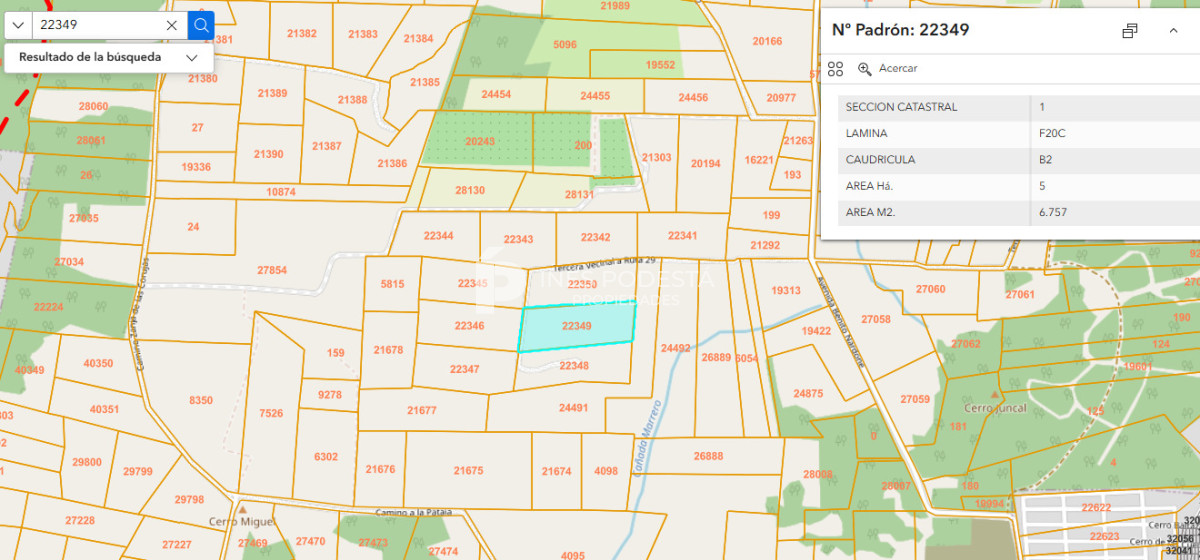This screenshot has height=560, width=1200.
Task: Click the highlighted parcel 22349 on the map
Action: [577, 326]
